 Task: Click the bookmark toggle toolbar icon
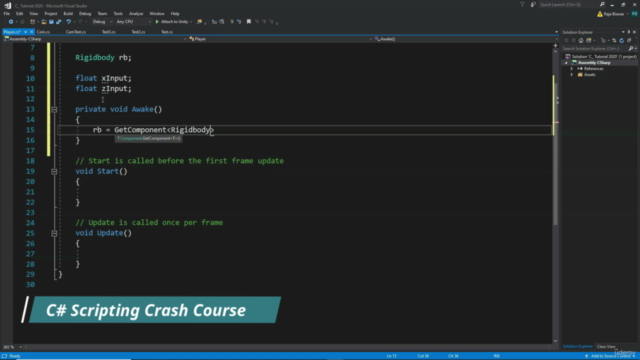point(249,22)
